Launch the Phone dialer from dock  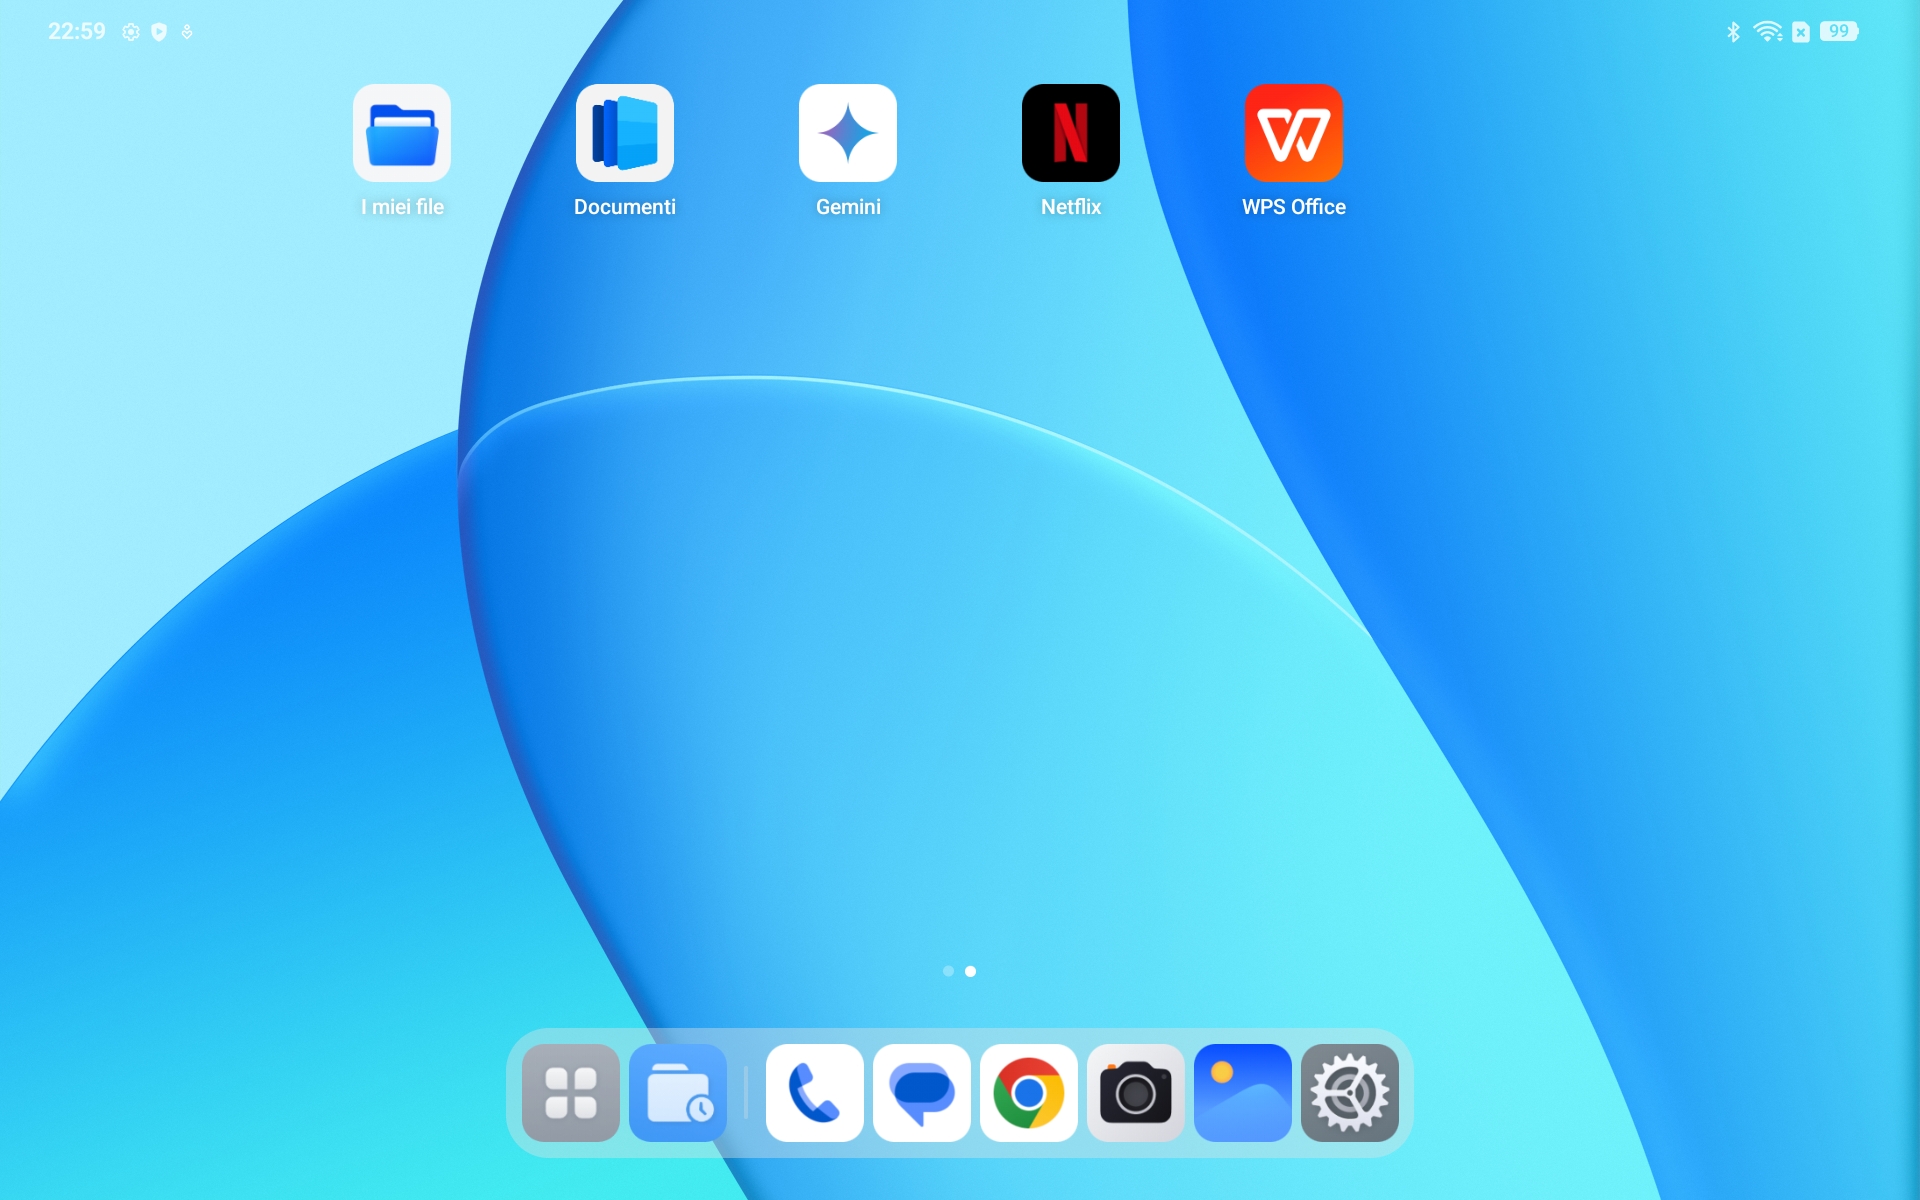815,1093
